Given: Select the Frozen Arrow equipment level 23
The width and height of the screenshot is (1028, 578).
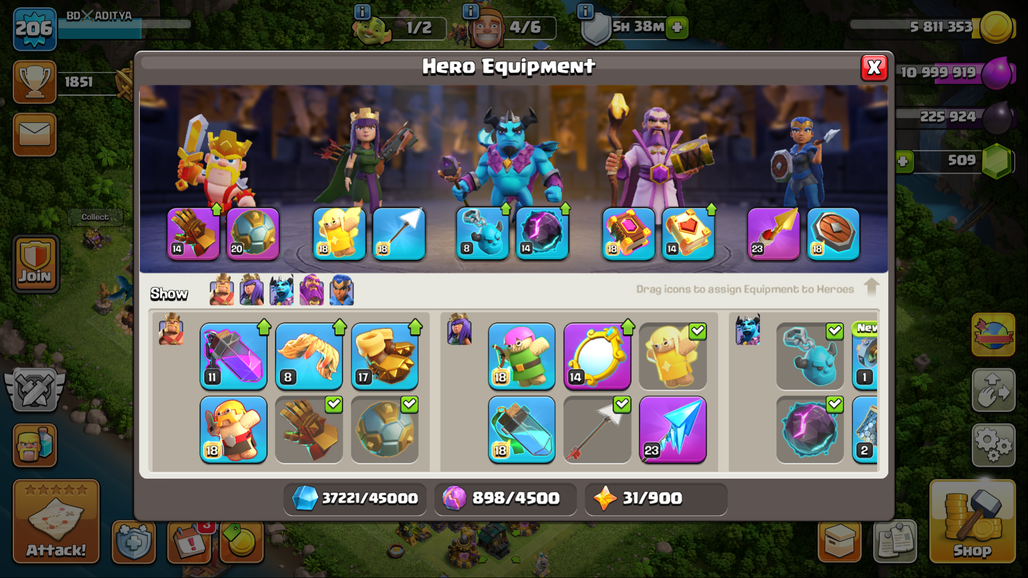Looking at the screenshot, I should pyautogui.click(x=673, y=429).
